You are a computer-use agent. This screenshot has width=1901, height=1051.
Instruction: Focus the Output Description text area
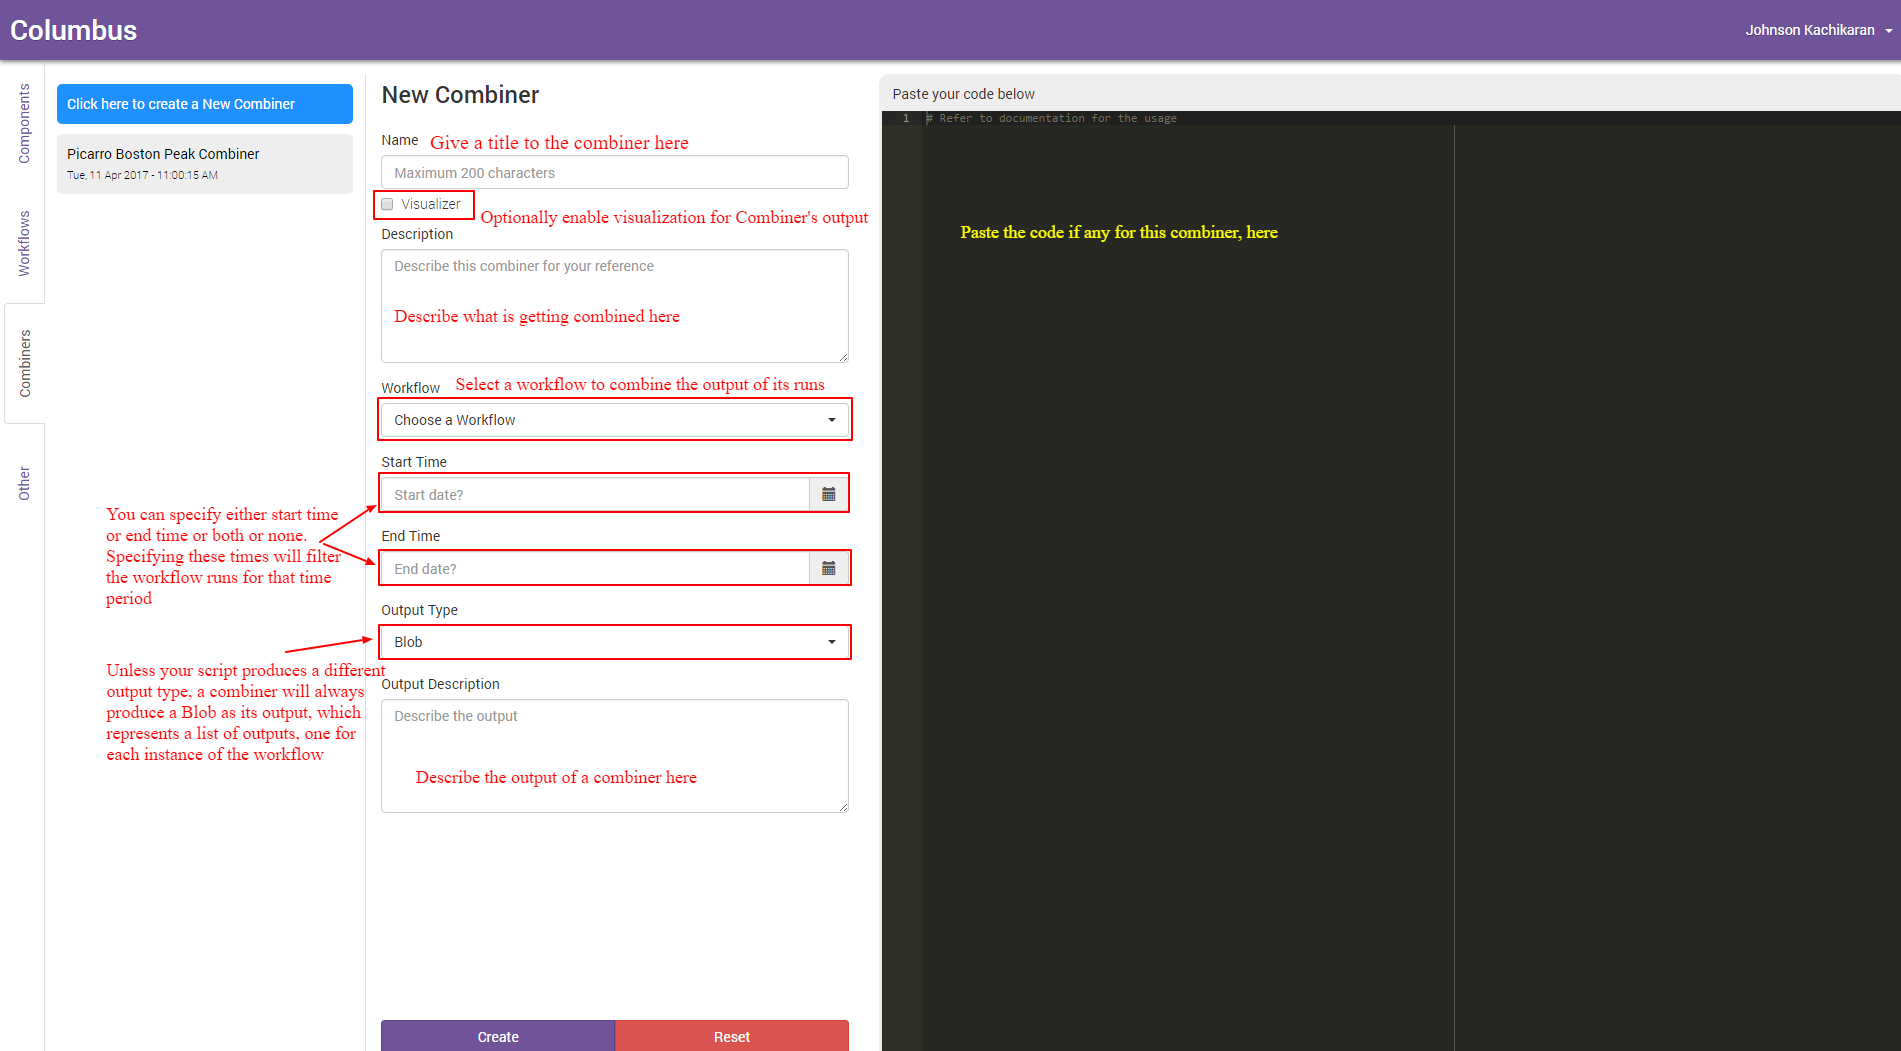[614, 756]
